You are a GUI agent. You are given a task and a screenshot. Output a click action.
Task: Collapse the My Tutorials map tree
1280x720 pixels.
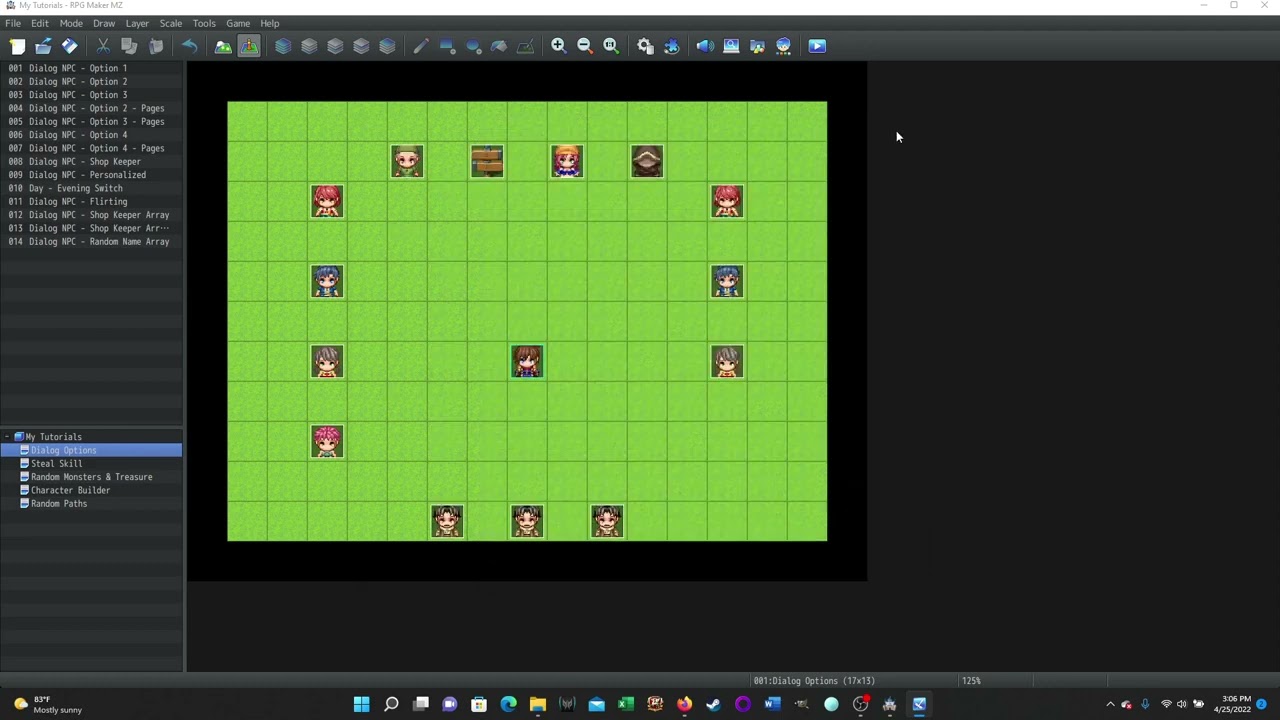(x=6, y=437)
